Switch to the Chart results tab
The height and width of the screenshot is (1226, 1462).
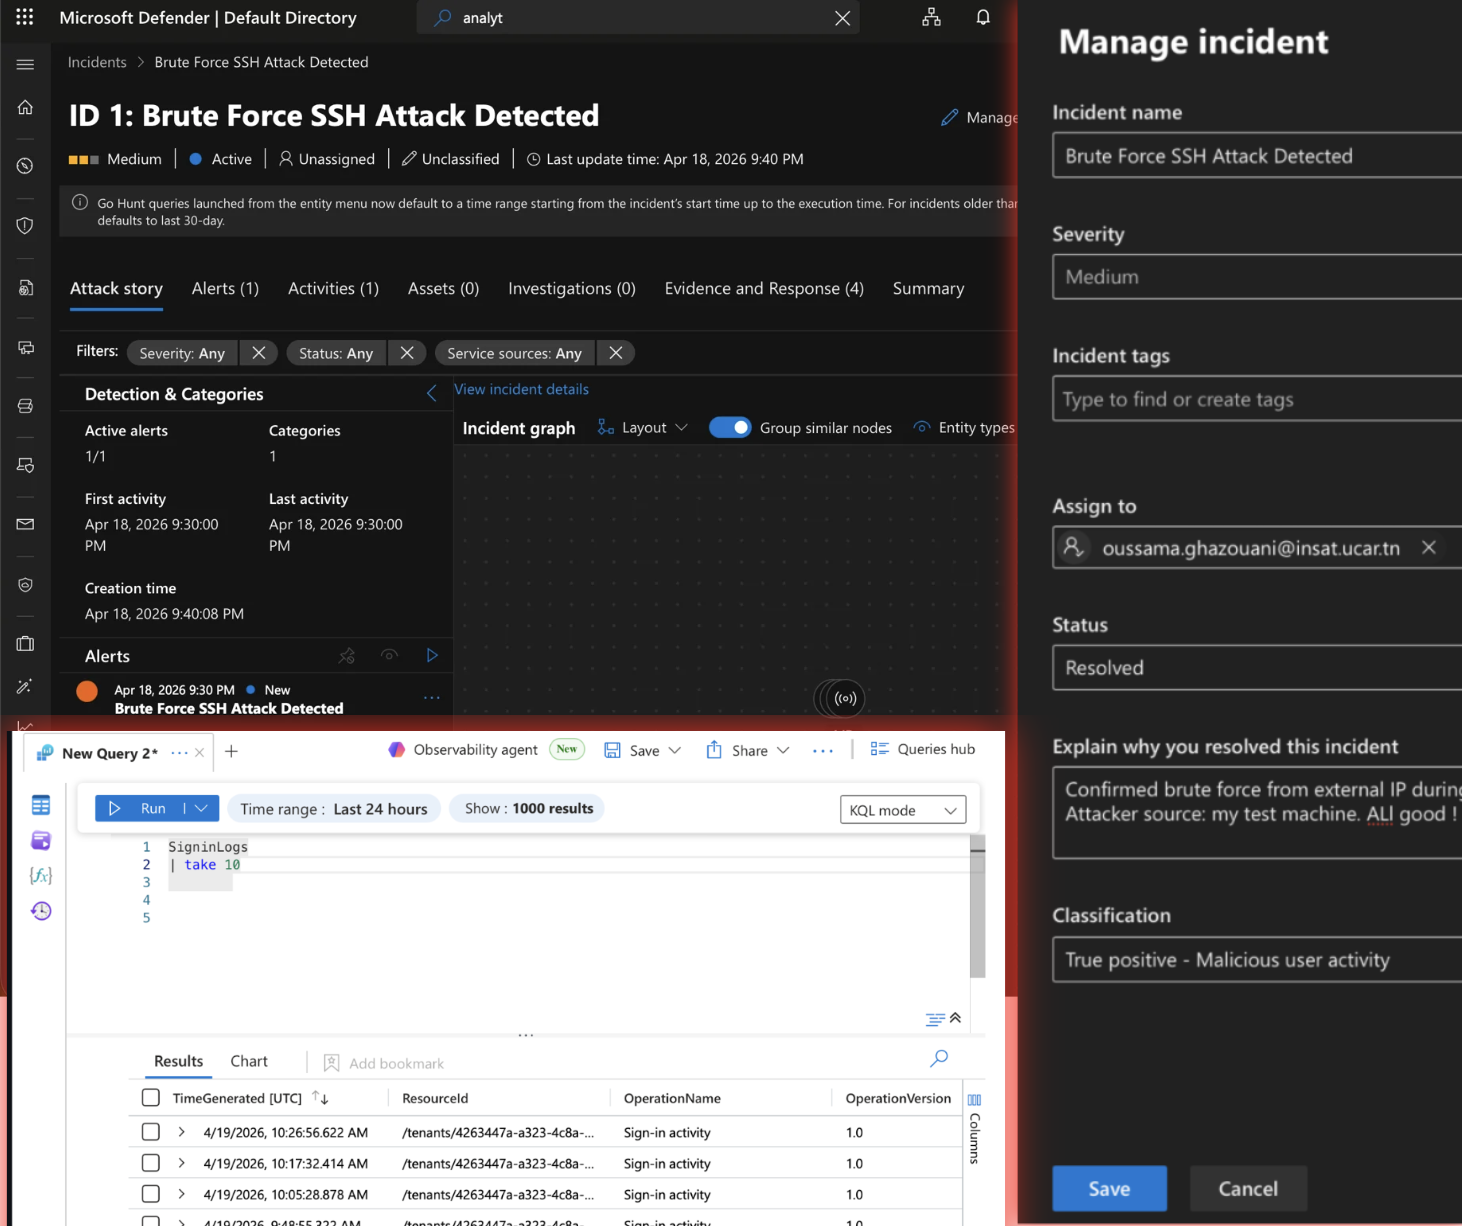[x=249, y=1061]
